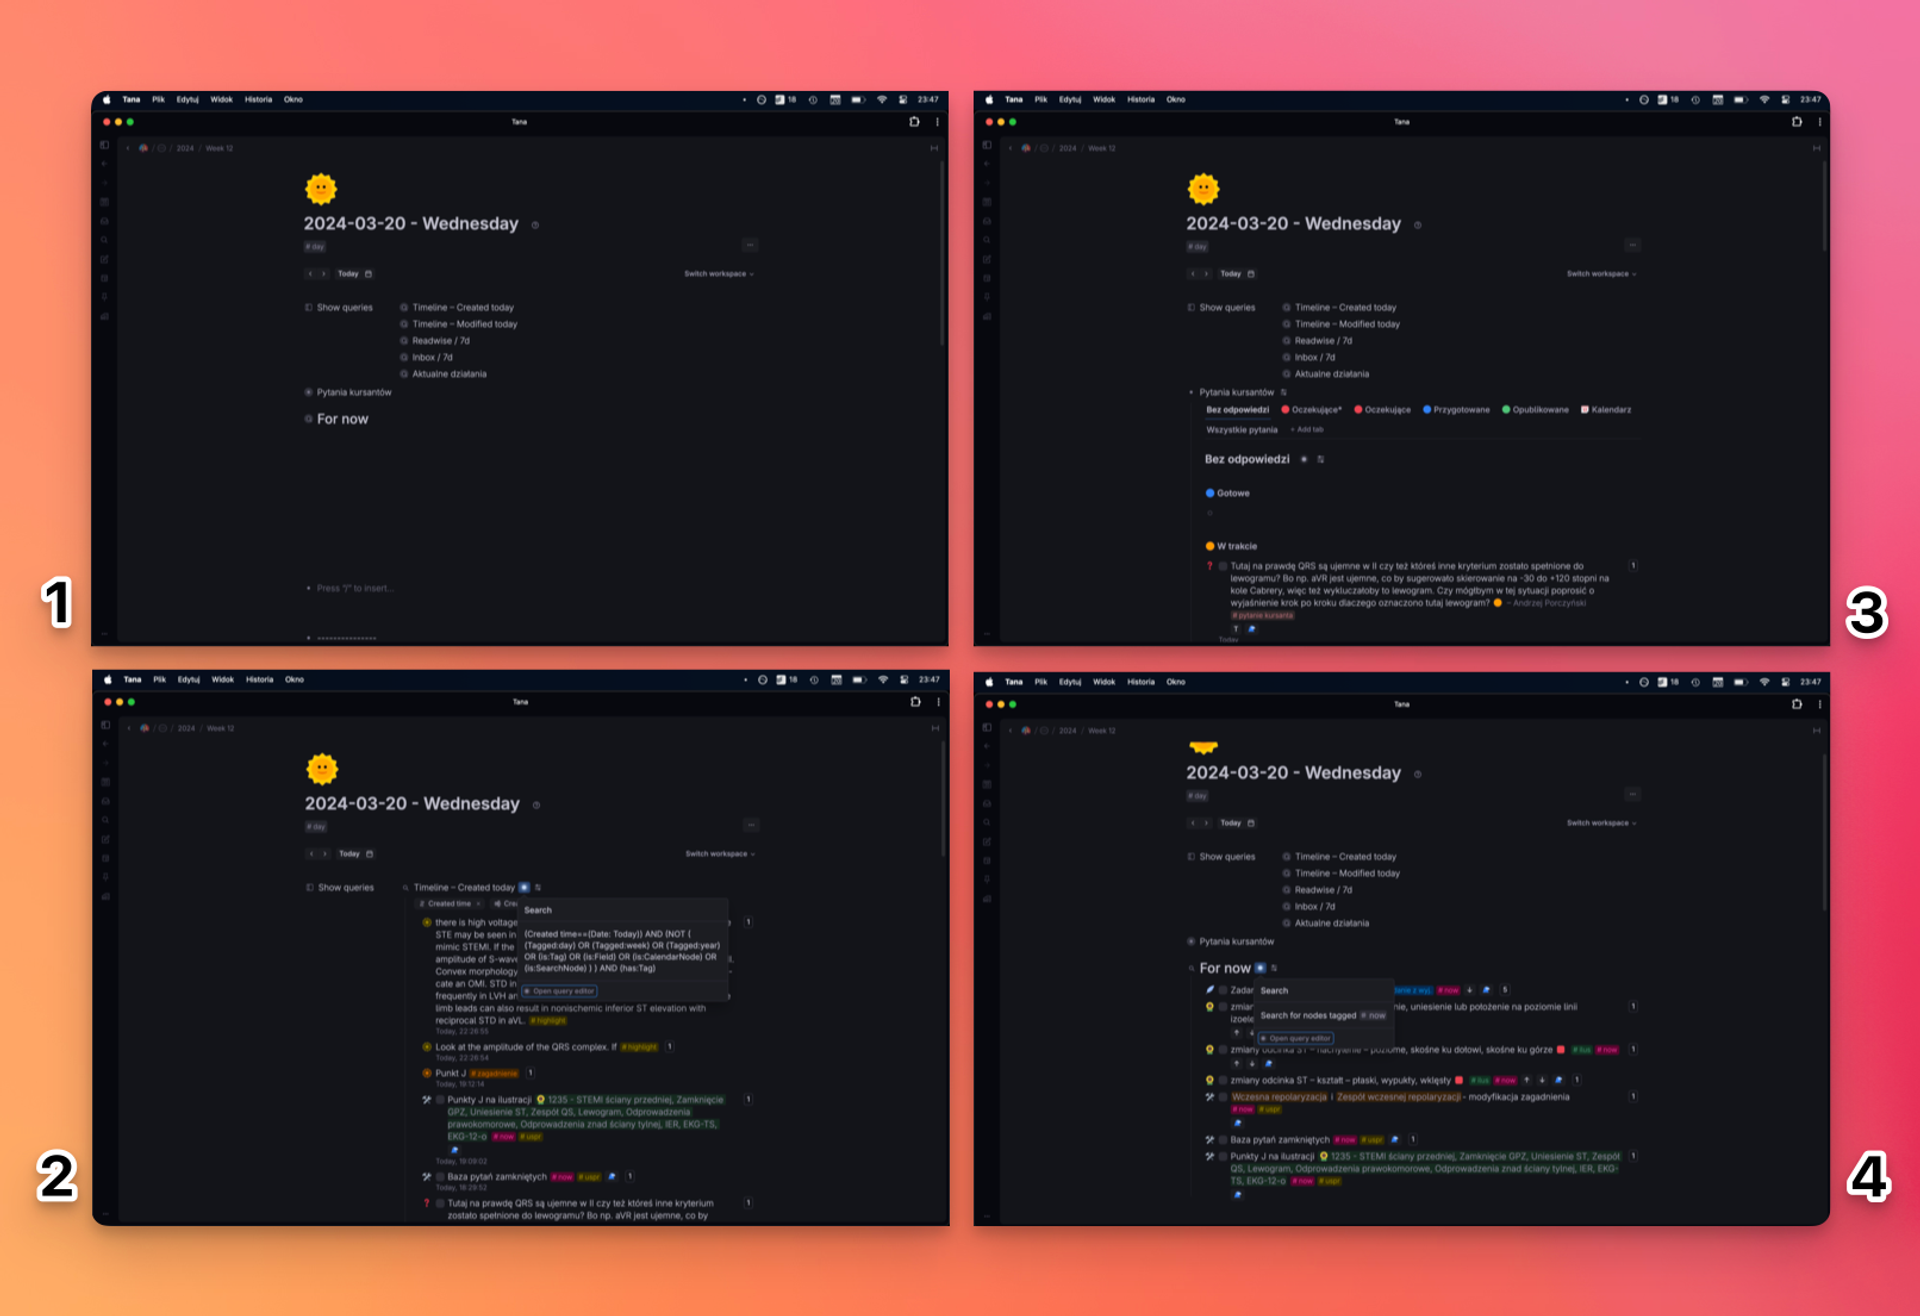
Task: Expand the collapsed For now node in panel 1
Action: click(309, 419)
